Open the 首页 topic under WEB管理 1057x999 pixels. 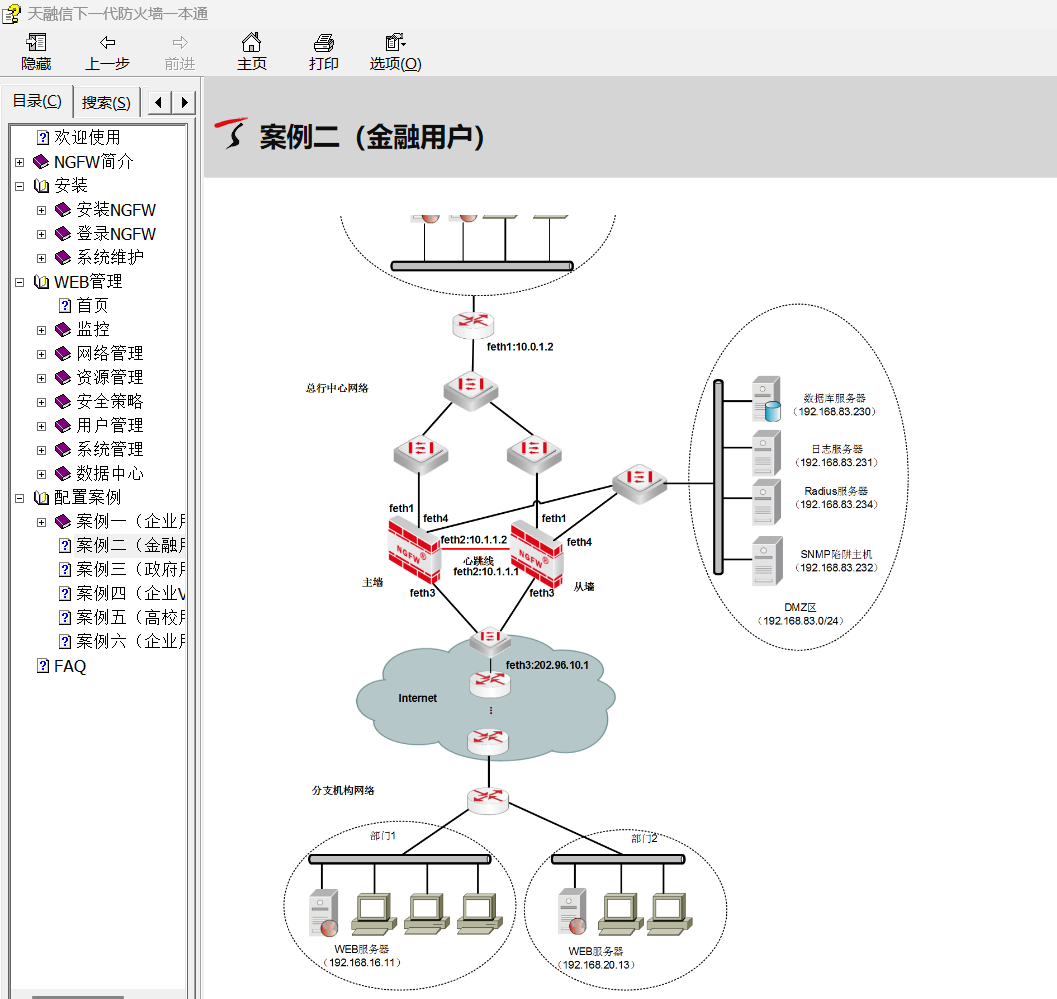point(93,306)
